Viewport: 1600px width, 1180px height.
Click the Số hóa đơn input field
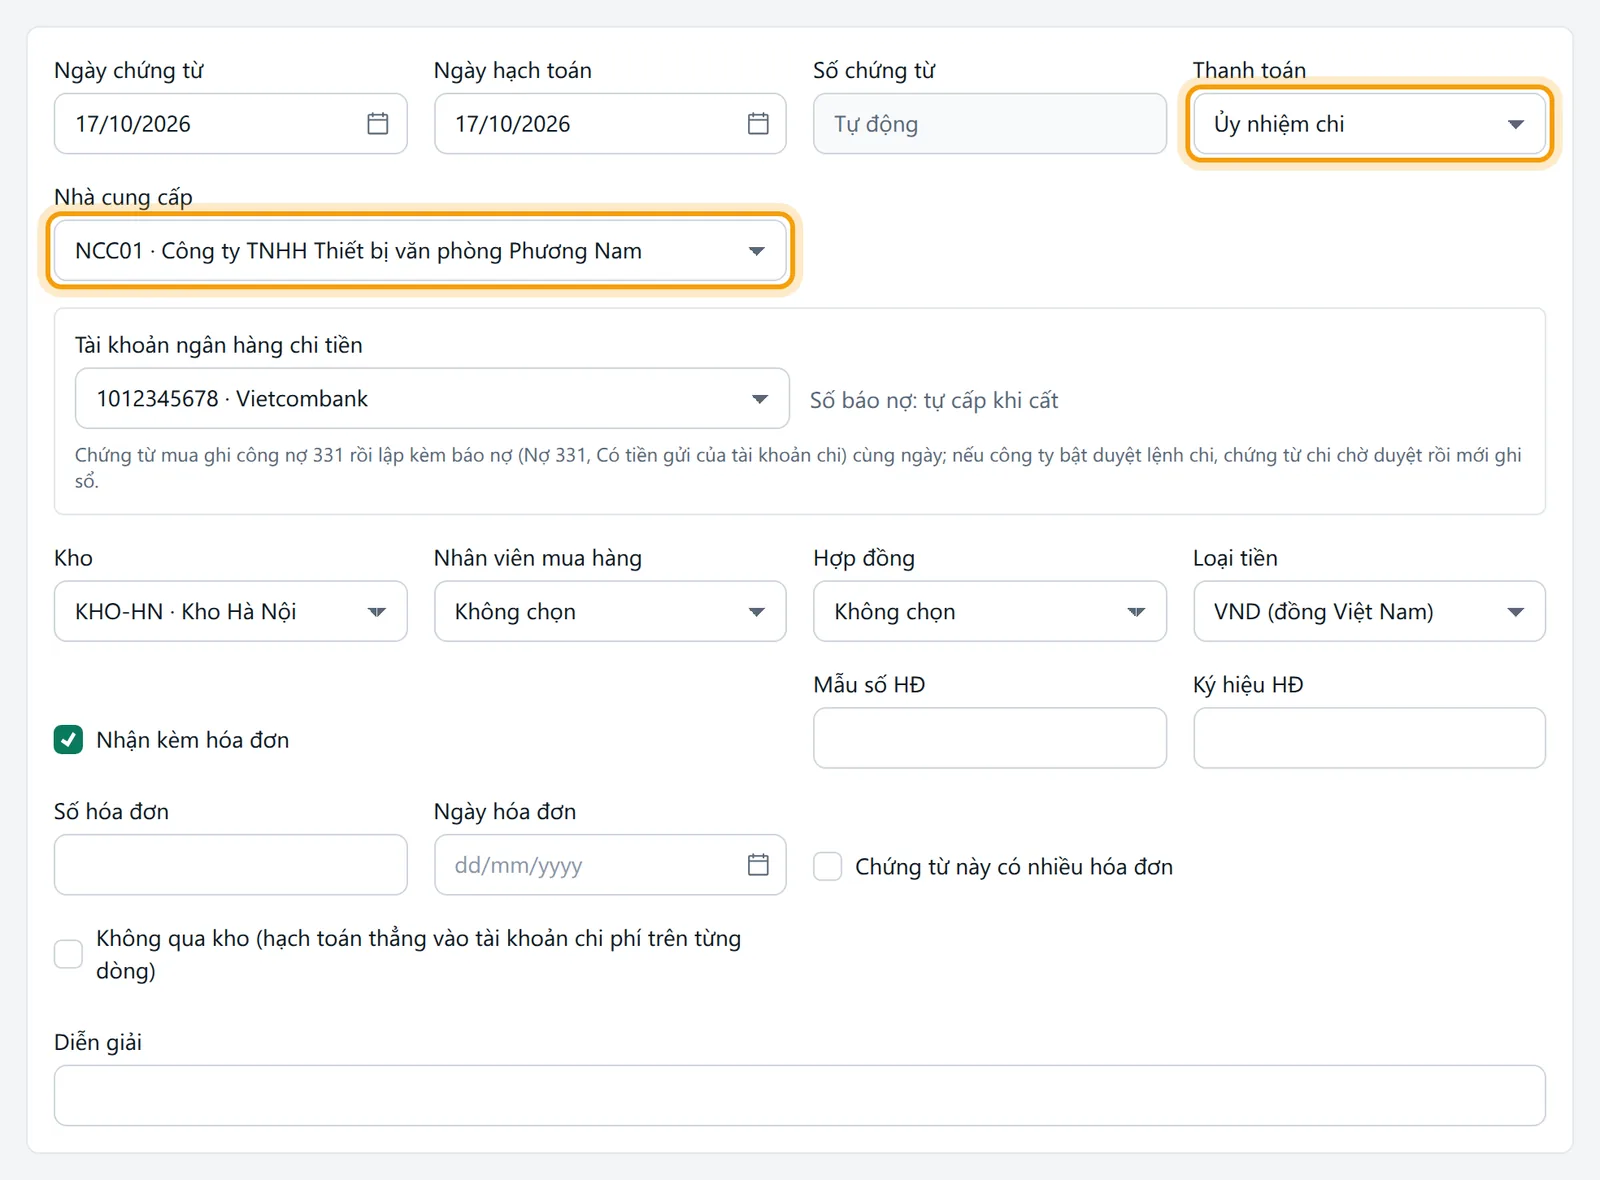(230, 865)
